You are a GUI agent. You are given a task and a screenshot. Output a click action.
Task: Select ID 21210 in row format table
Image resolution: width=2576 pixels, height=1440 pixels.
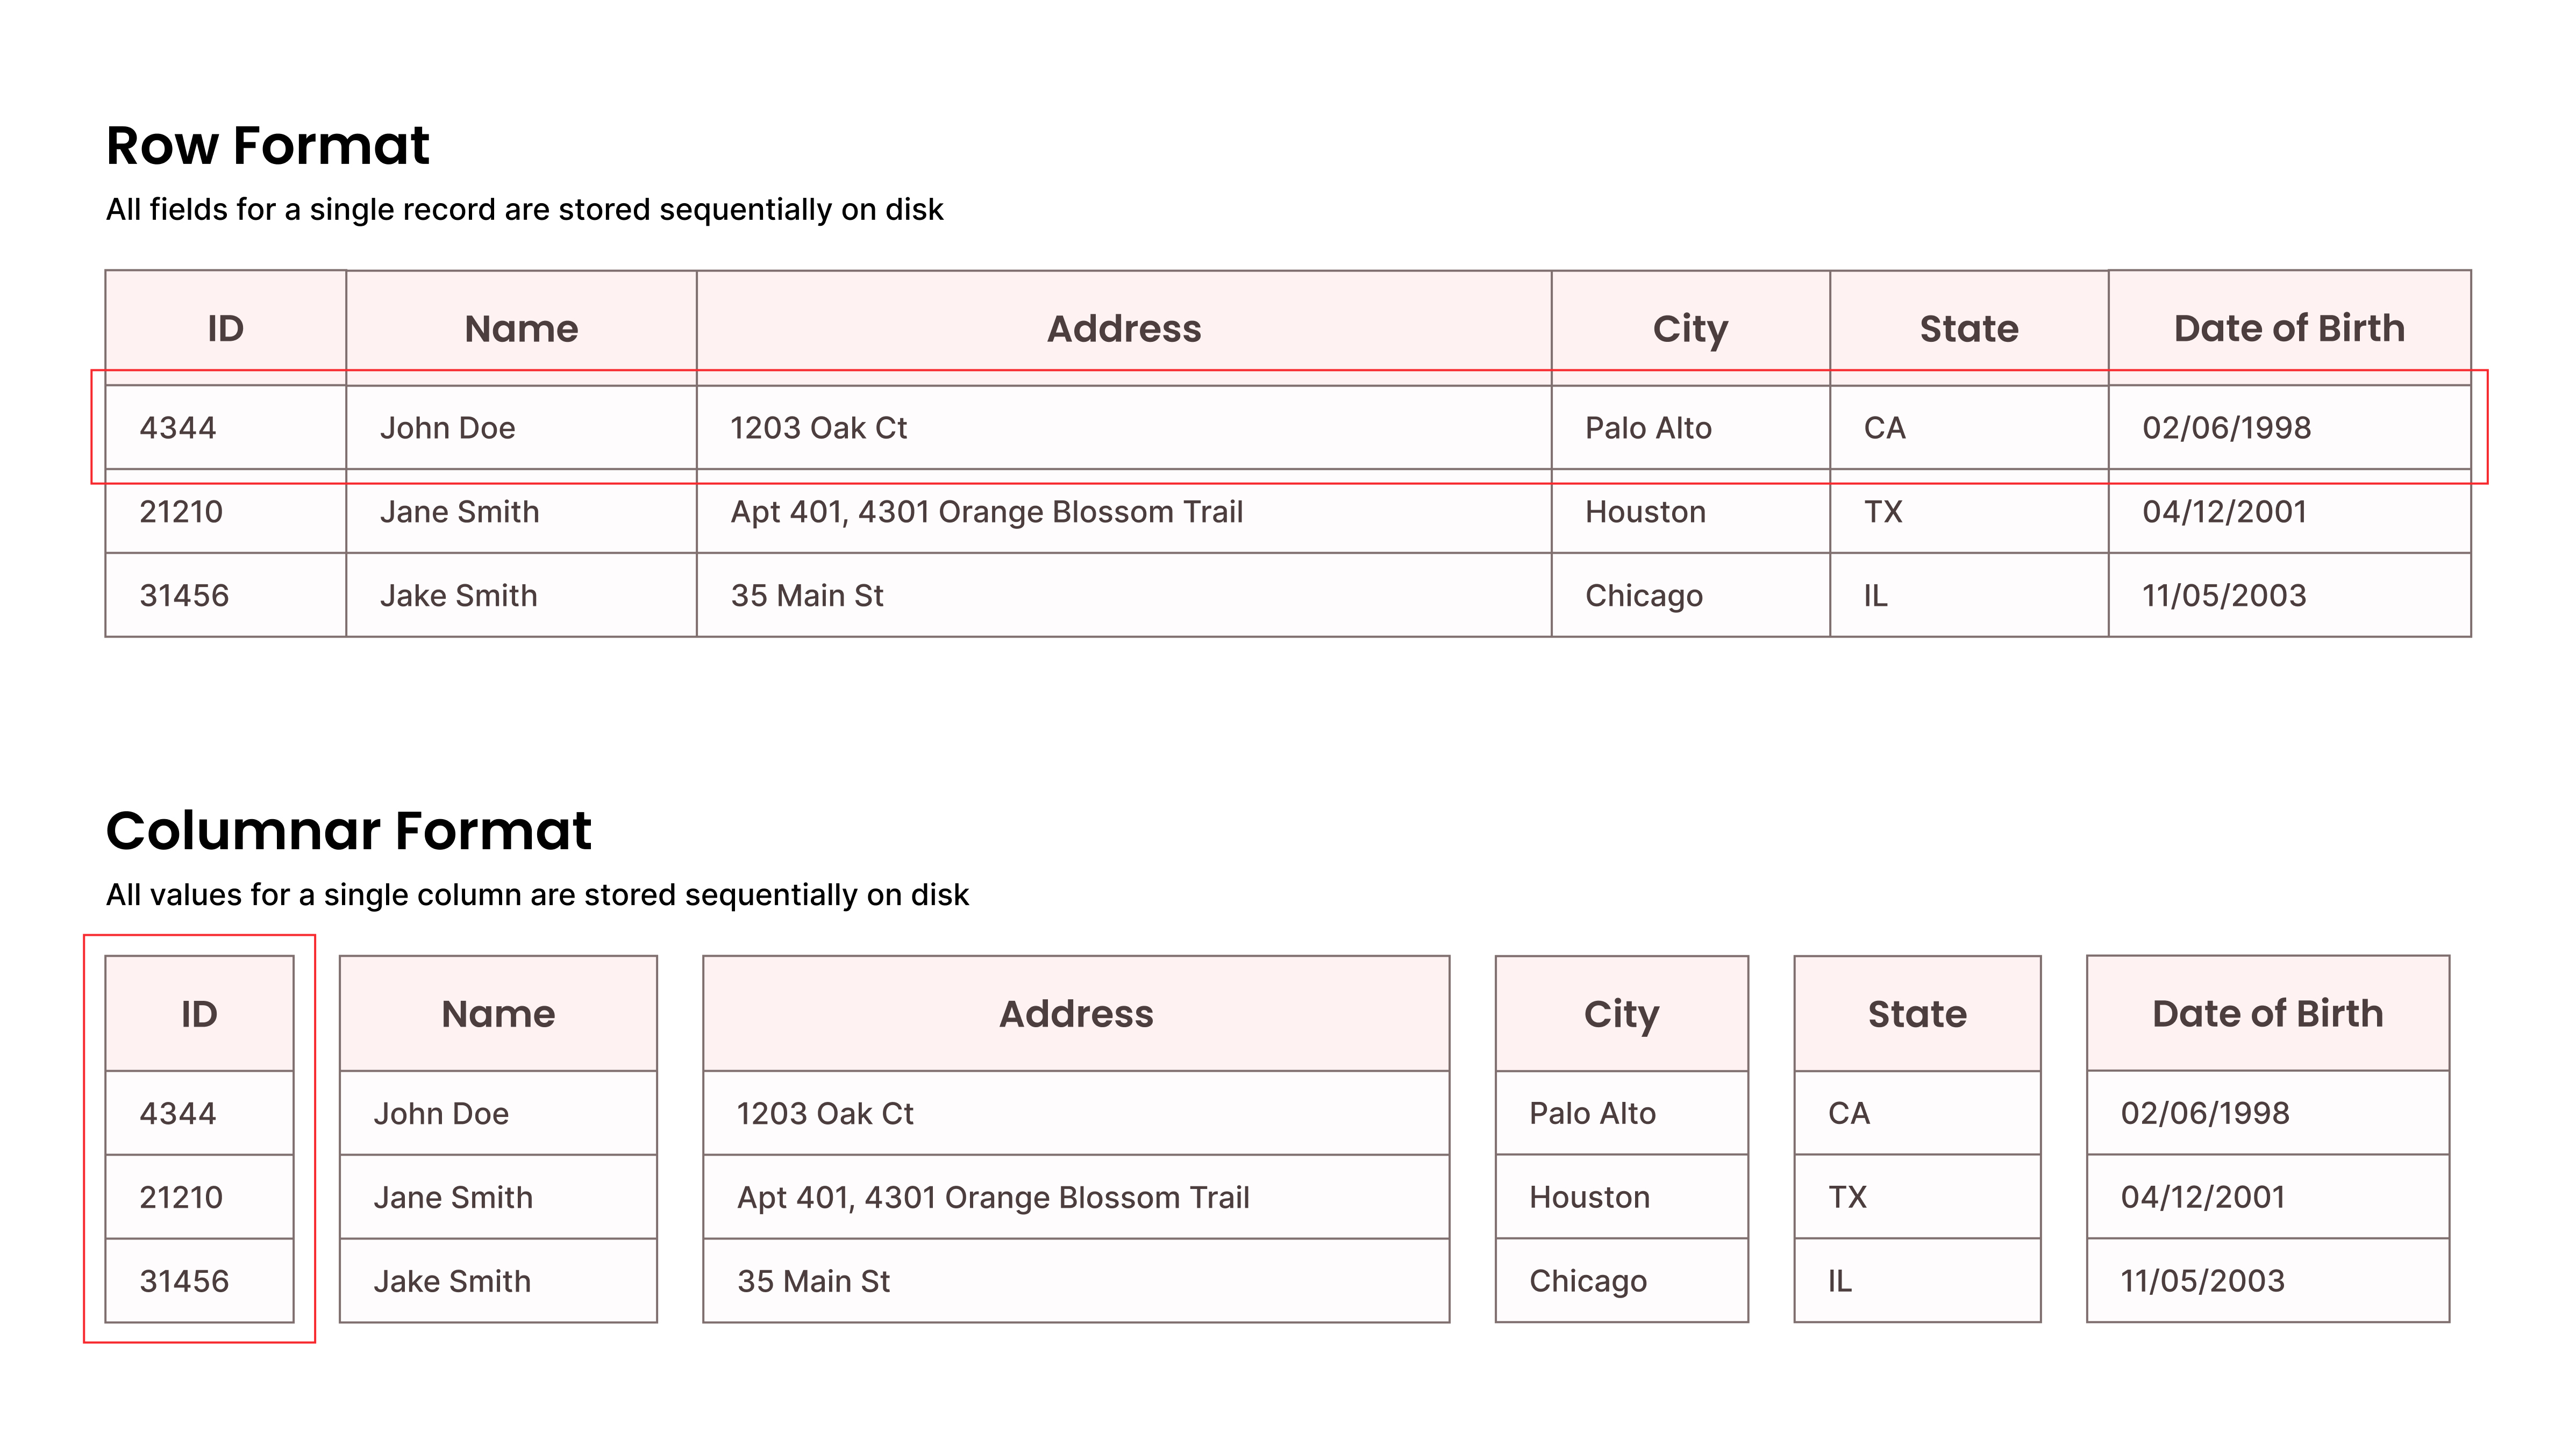[x=181, y=512]
